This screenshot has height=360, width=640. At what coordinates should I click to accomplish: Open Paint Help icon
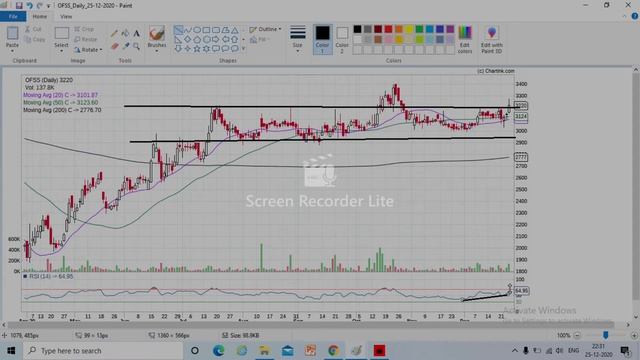click(x=635, y=16)
